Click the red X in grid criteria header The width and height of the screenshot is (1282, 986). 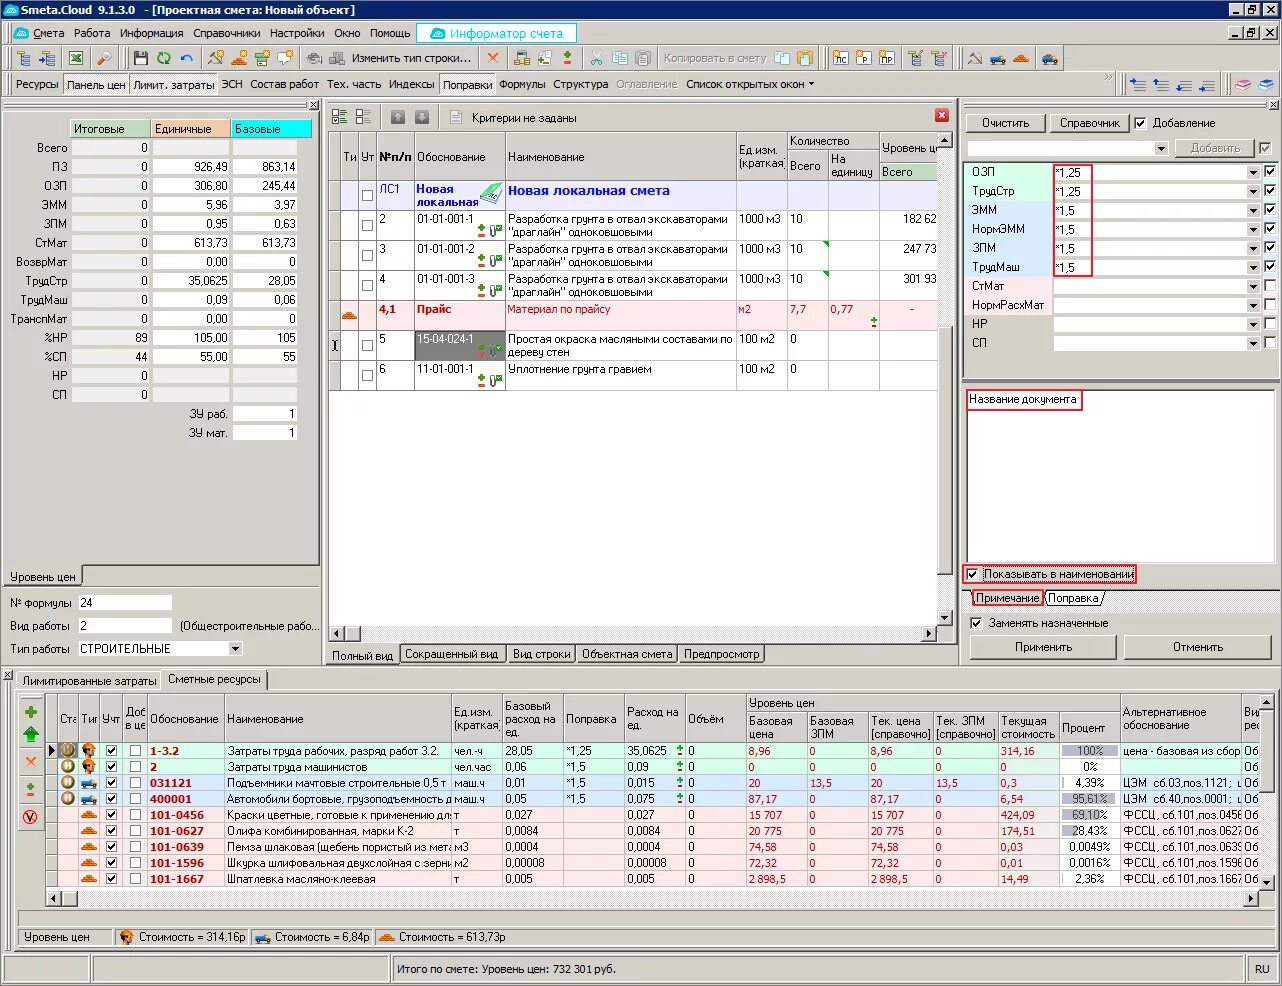941,116
